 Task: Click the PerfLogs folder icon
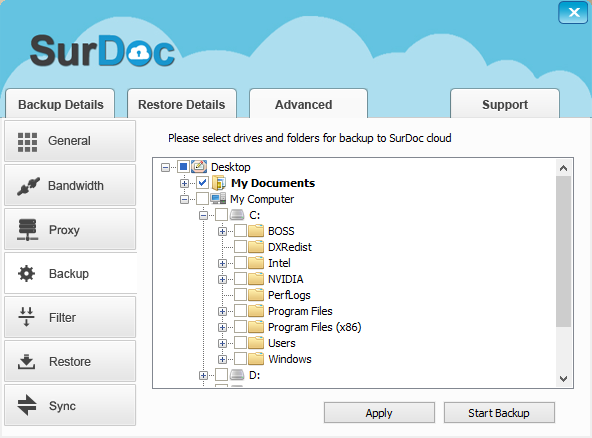tap(256, 295)
